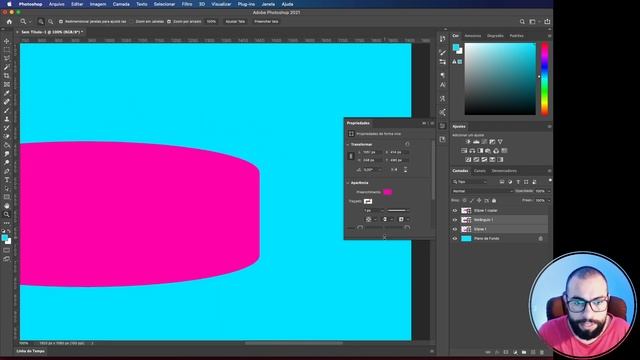Add a Brightness/Contrast adjustment
This screenshot has width=640, height=360.
[468, 142]
